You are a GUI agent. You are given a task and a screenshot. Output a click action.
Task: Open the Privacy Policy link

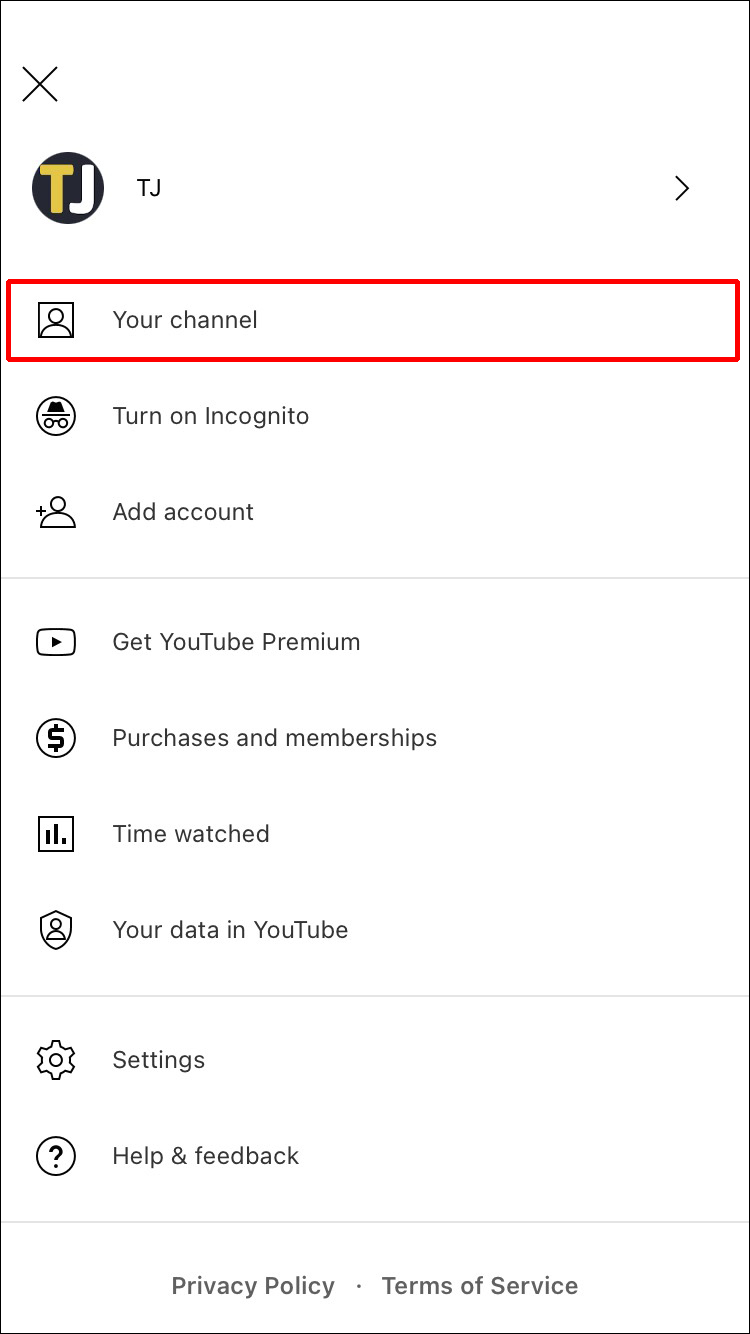tap(253, 1286)
